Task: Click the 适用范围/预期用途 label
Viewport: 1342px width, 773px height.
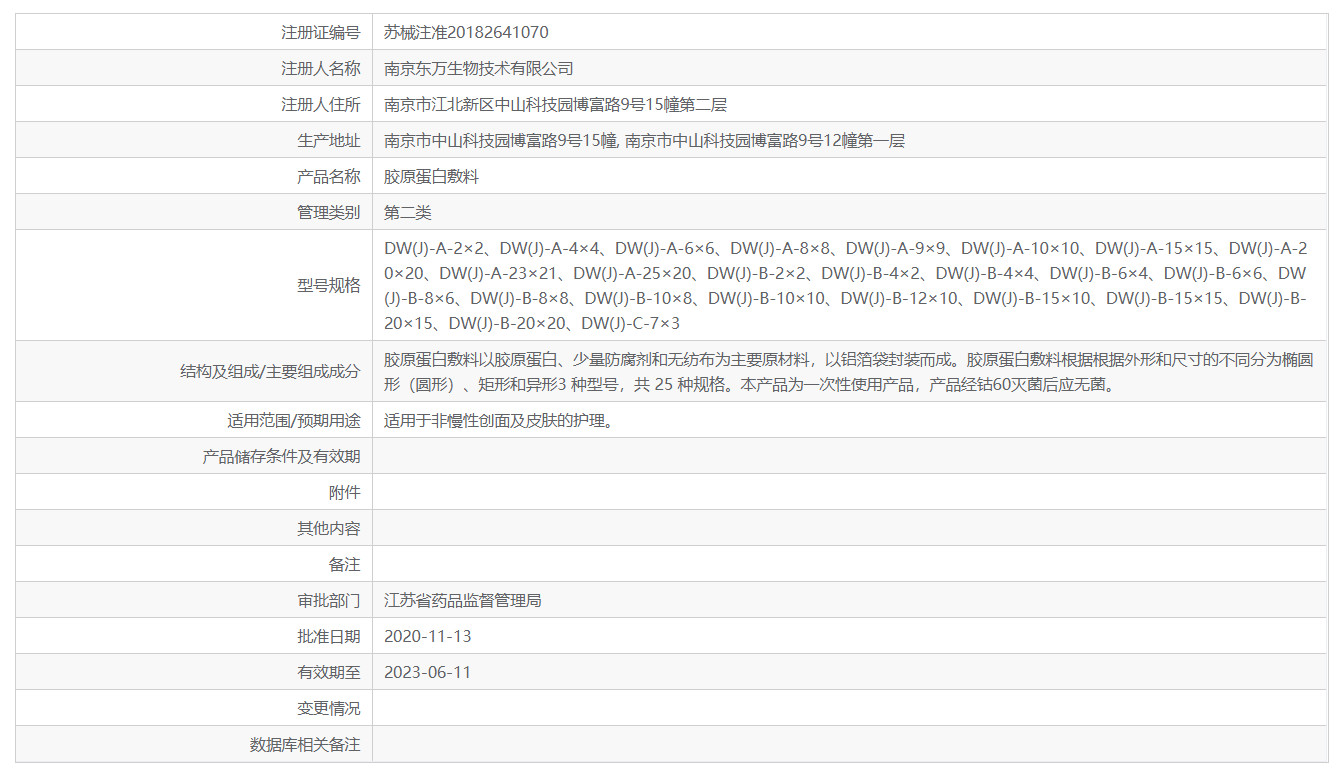Action: tap(294, 420)
